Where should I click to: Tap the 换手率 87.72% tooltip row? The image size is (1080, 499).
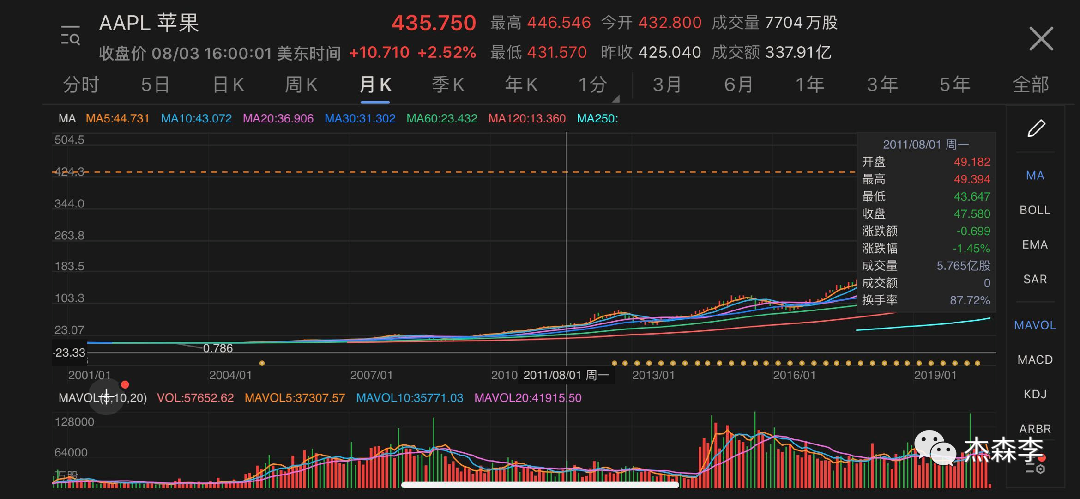click(926, 300)
